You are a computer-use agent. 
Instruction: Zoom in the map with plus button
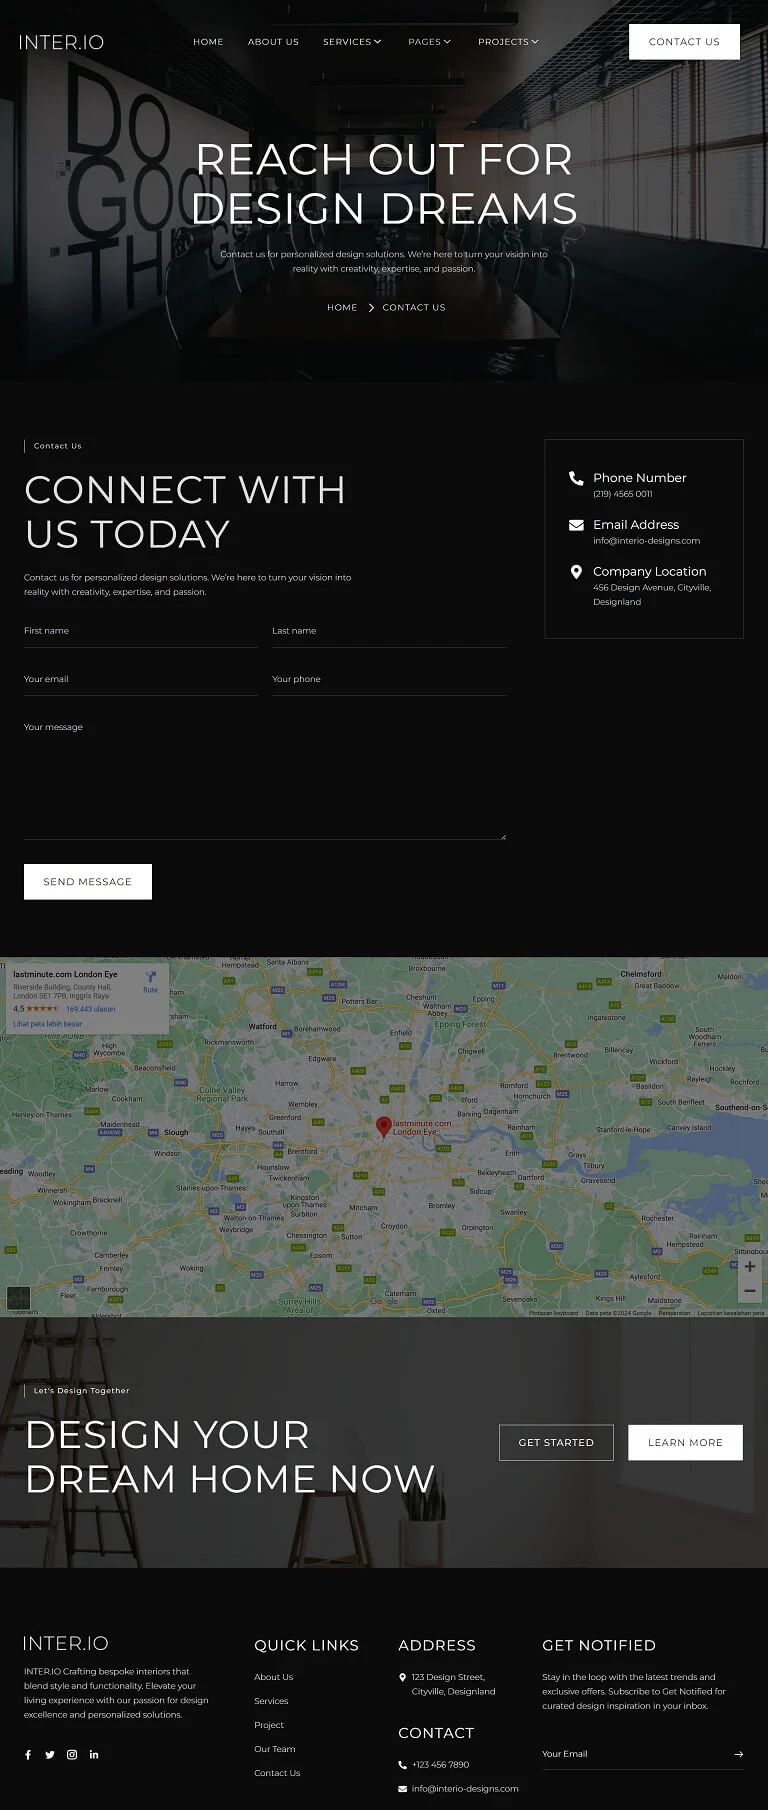pos(750,1267)
